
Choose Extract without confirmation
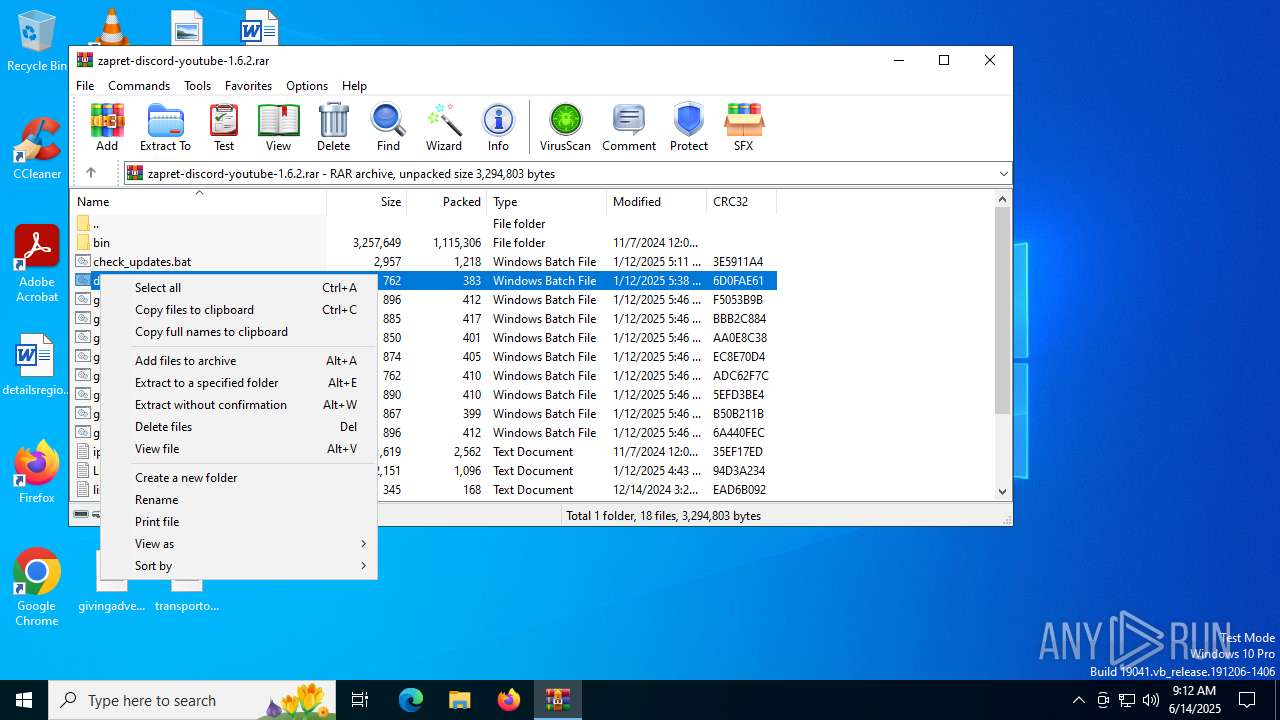[239, 405]
